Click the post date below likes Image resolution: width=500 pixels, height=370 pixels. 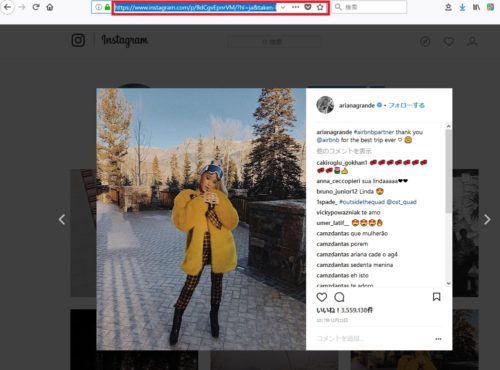pyautogui.click(x=332, y=320)
